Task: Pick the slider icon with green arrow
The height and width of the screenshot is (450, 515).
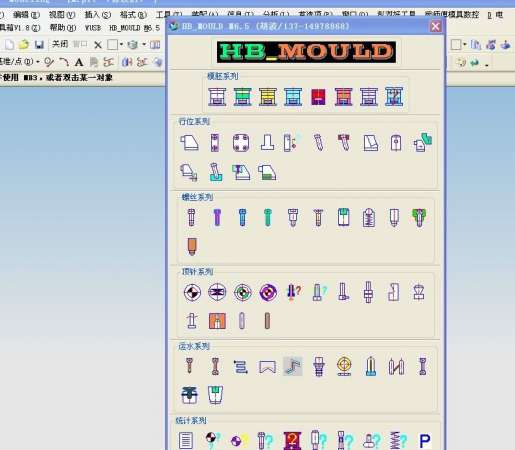Action: (422, 143)
